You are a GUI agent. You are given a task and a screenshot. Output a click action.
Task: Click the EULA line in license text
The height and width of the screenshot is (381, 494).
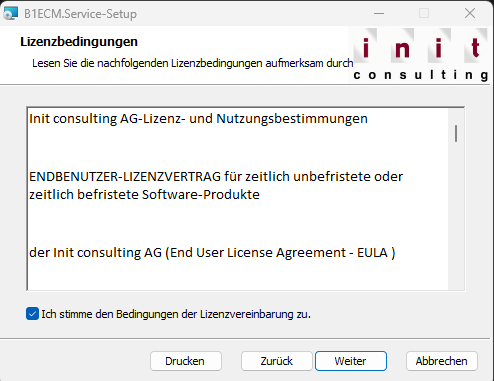[x=212, y=253]
